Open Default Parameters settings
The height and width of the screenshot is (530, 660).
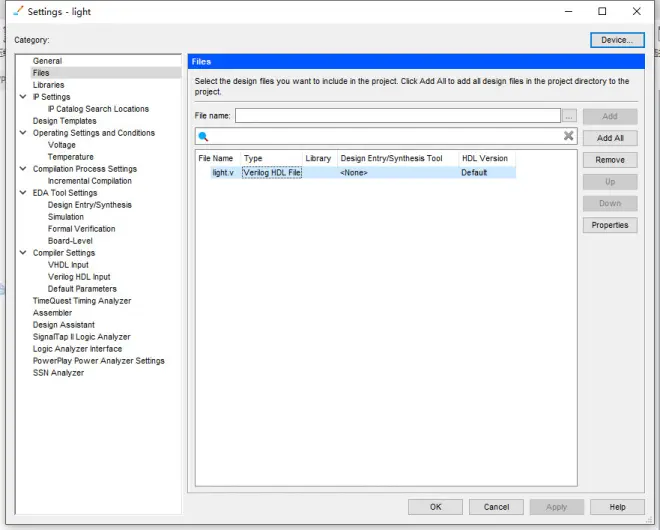pos(82,289)
